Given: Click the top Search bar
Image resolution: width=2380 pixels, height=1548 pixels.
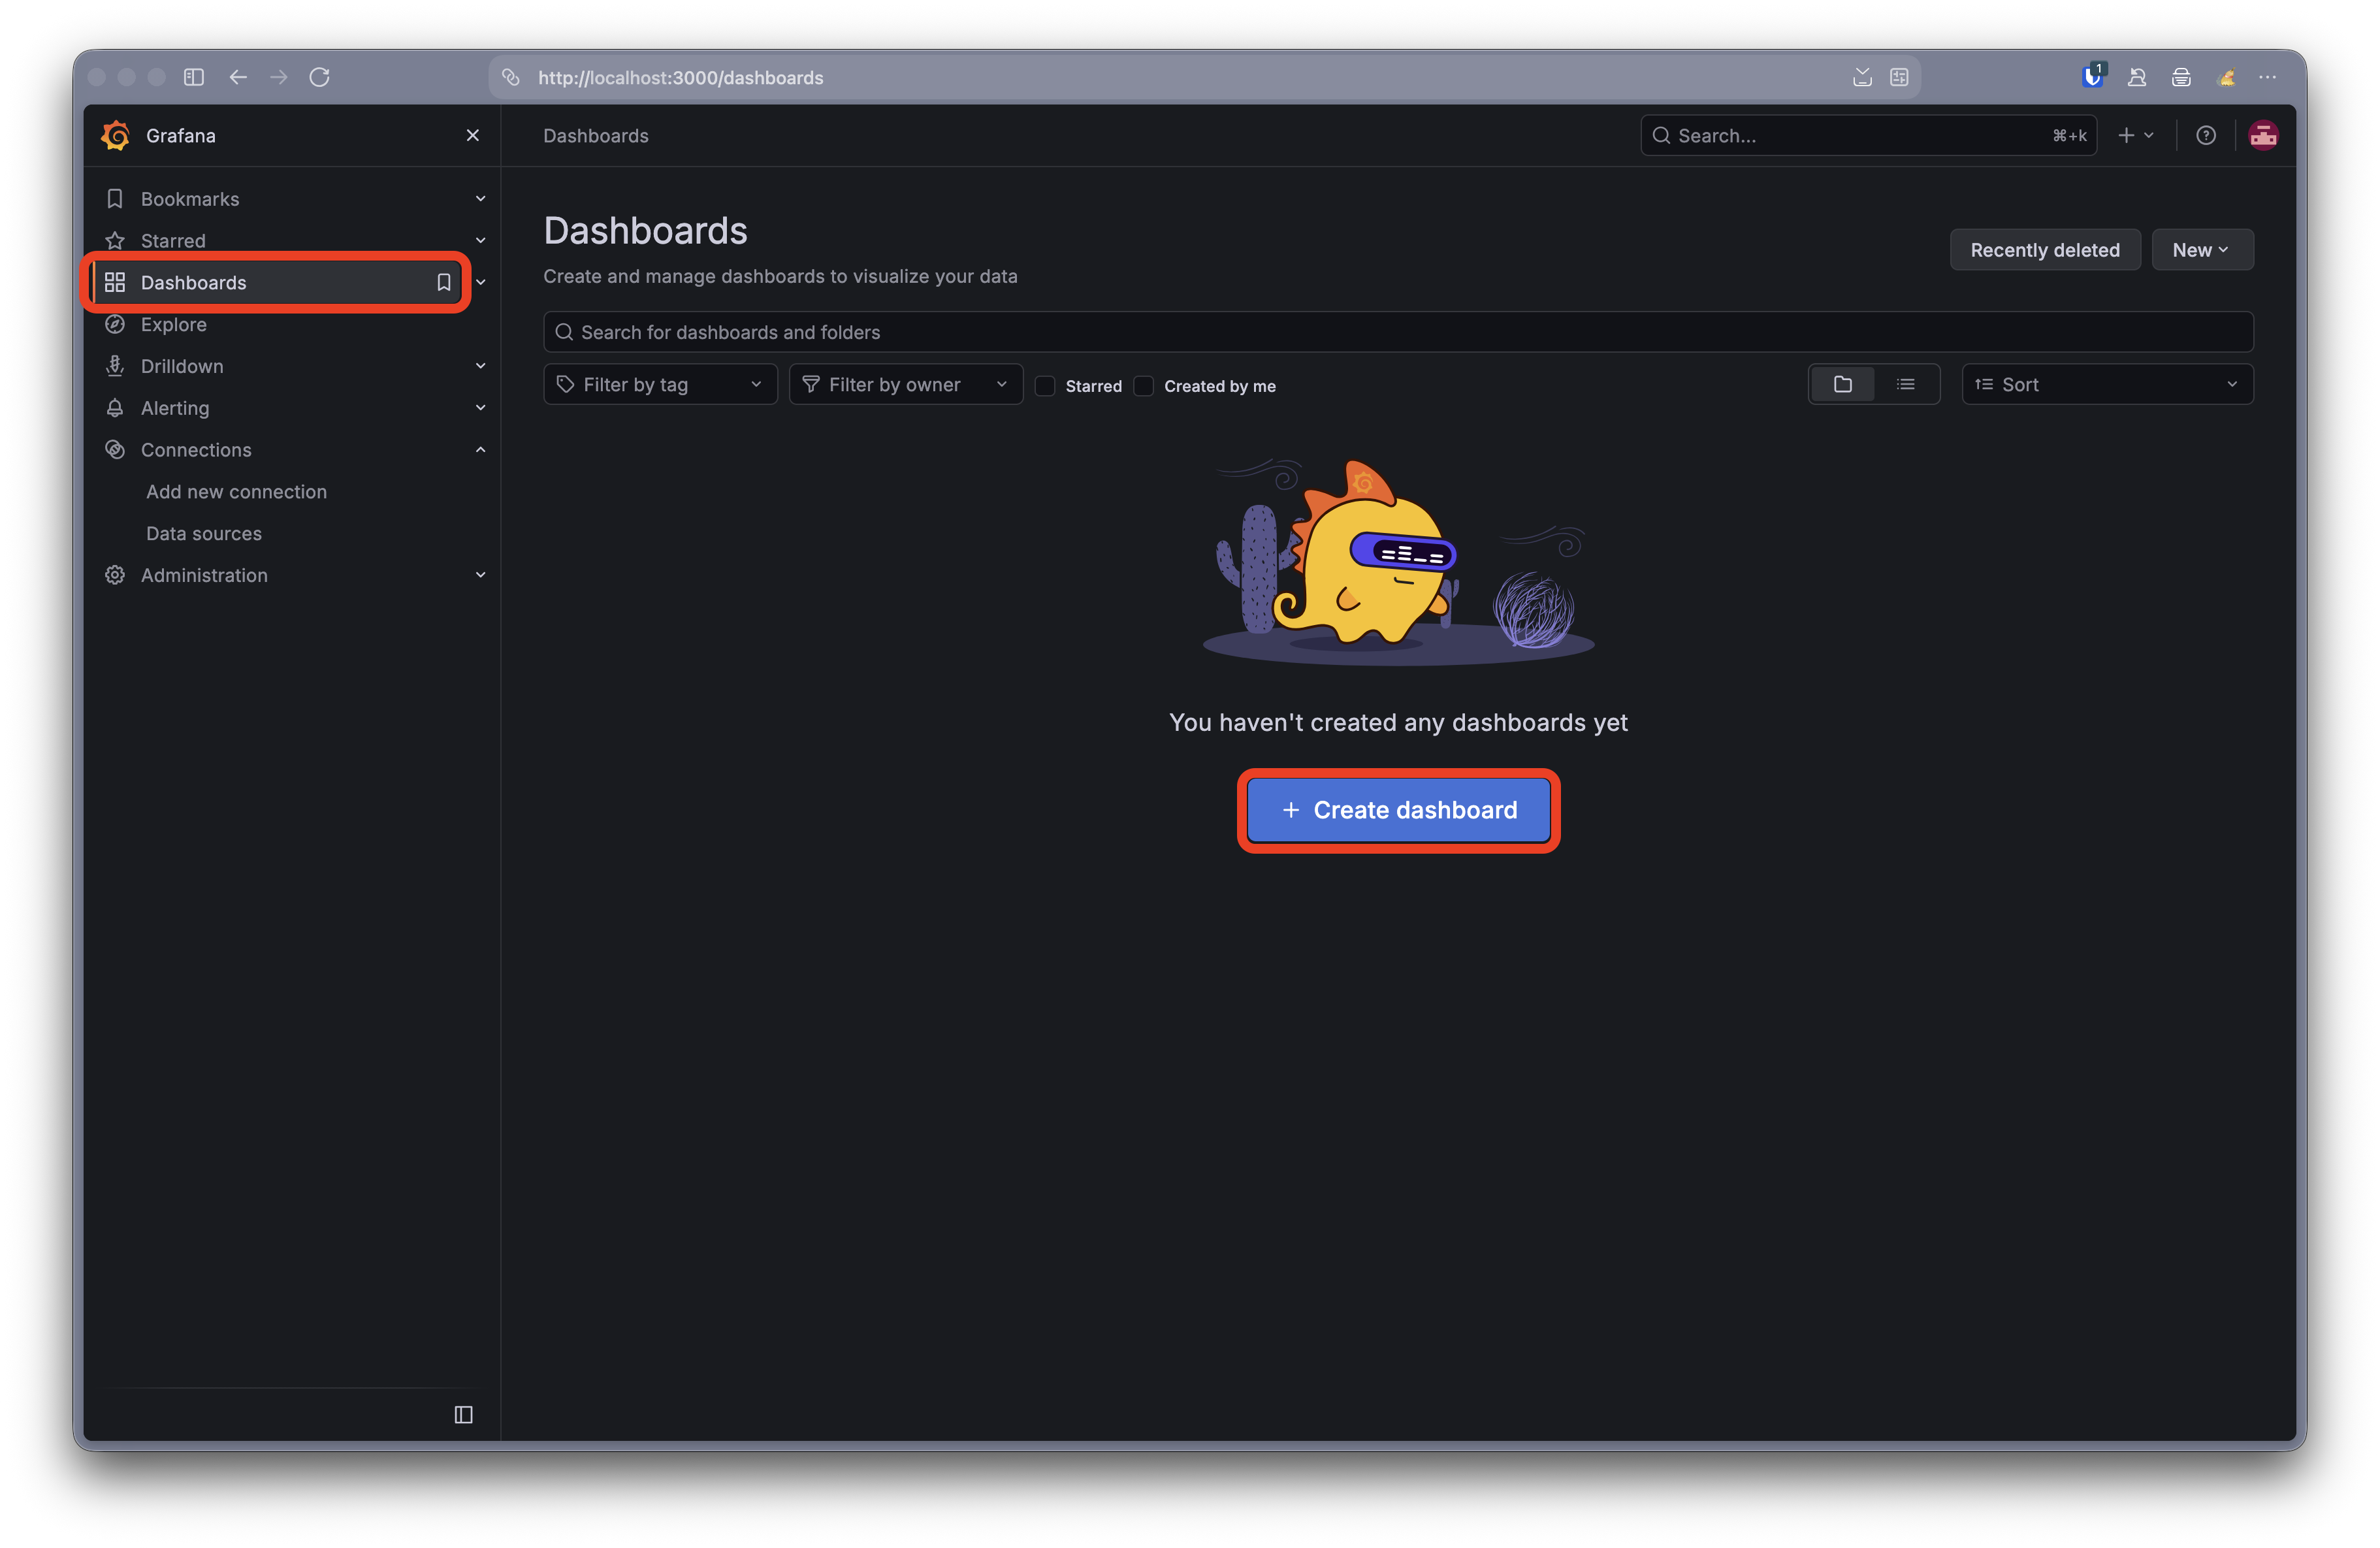Looking at the screenshot, I should point(1868,135).
